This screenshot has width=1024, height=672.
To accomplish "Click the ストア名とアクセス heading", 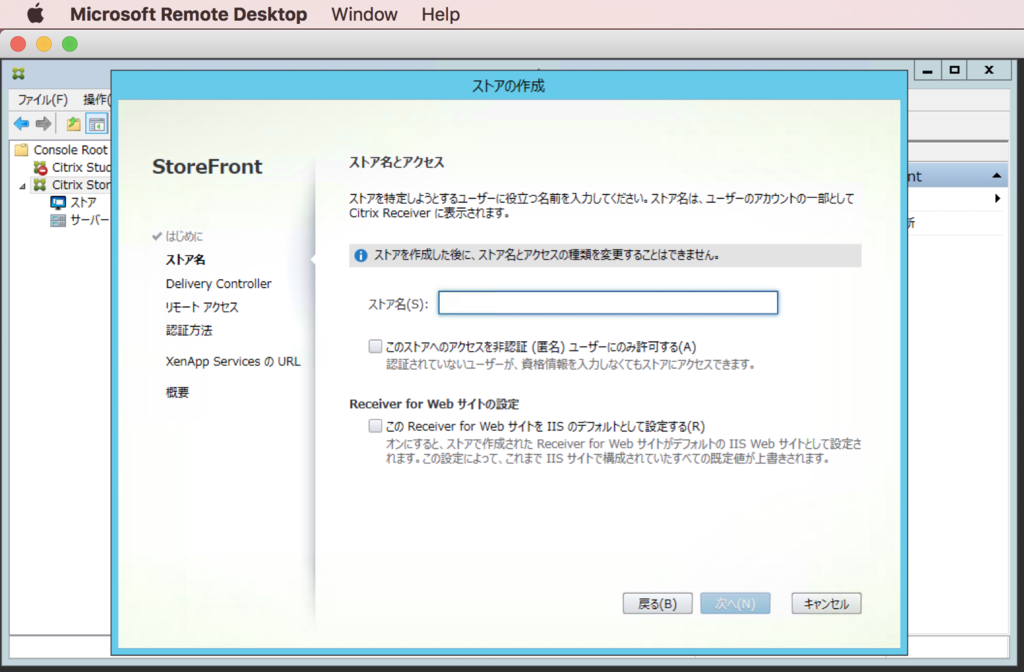I will point(396,163).
